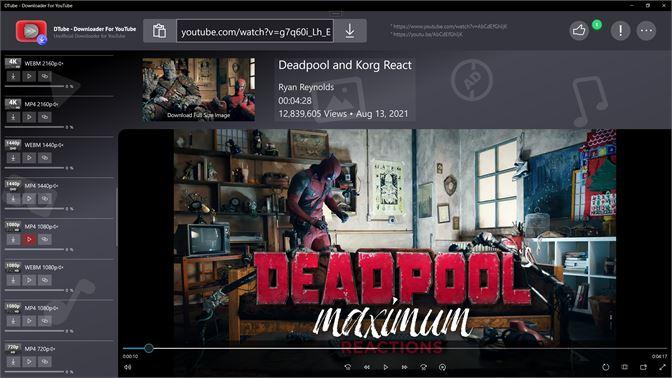
Task: Download the MP4 1440p format
Action: point(13,199)
